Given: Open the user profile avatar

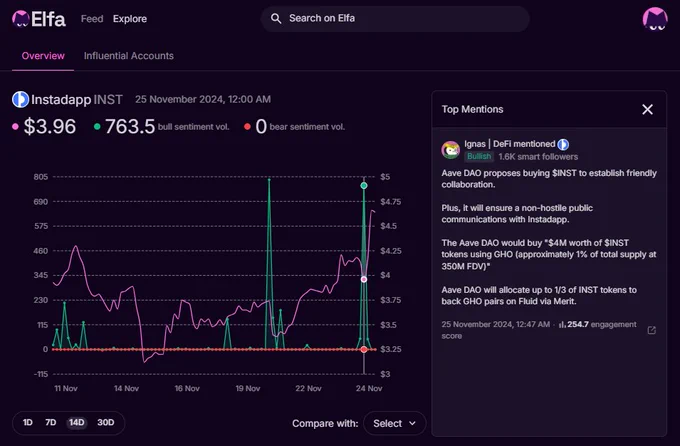Looking at the screenshot, I should 654,19.
